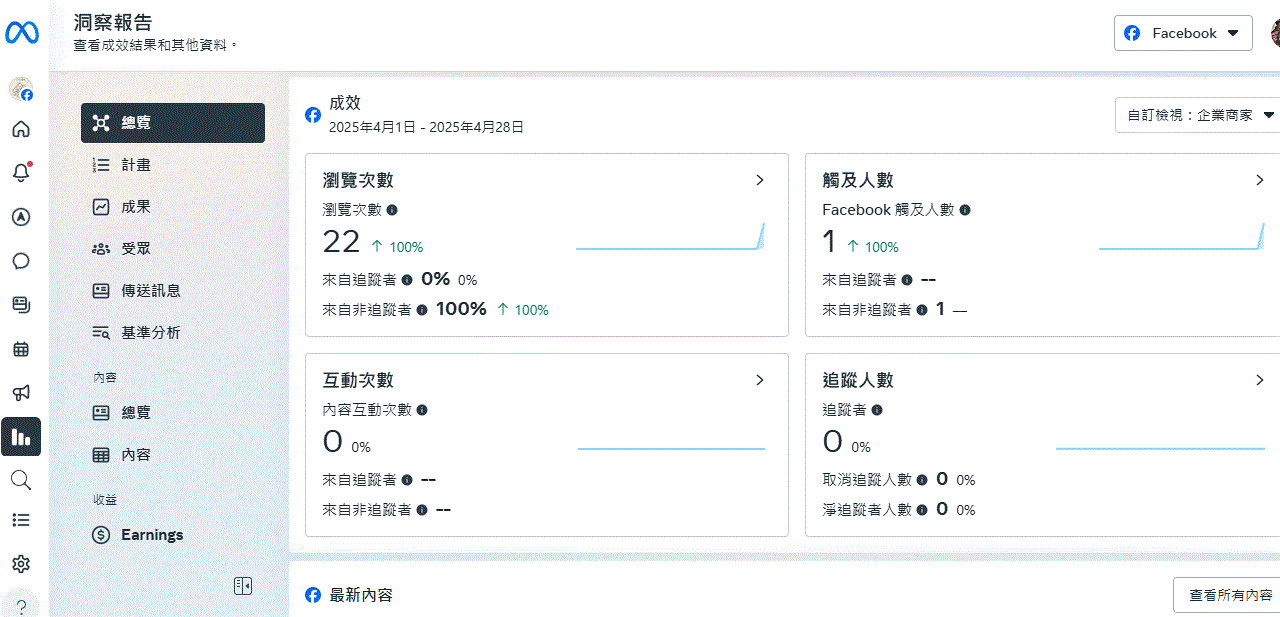The width and height of the screenshot is (1280, 617).
Task: Click the 2025年4月1日 - 2025年4月28日 date range
Action: (x=426, y=128)
